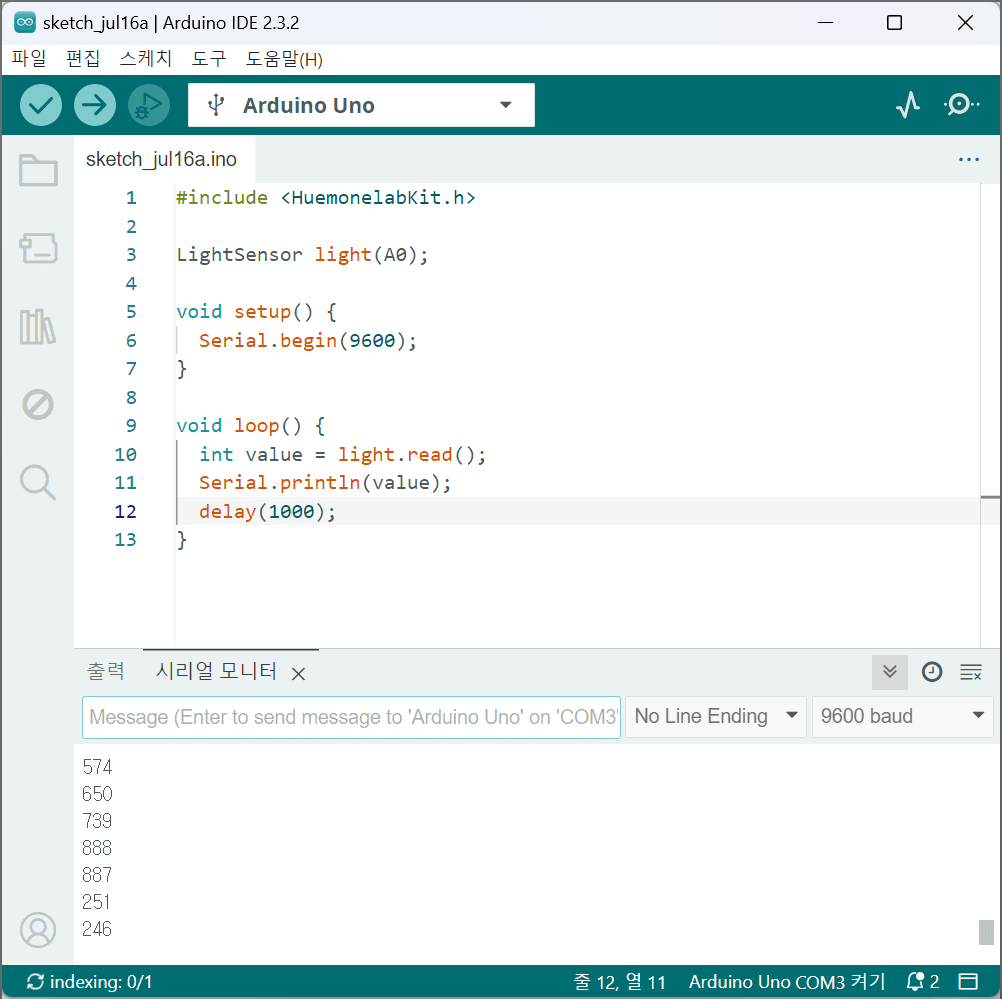
Task: Click the indexing: 0/1 status entry
Action: coord(89,981)
